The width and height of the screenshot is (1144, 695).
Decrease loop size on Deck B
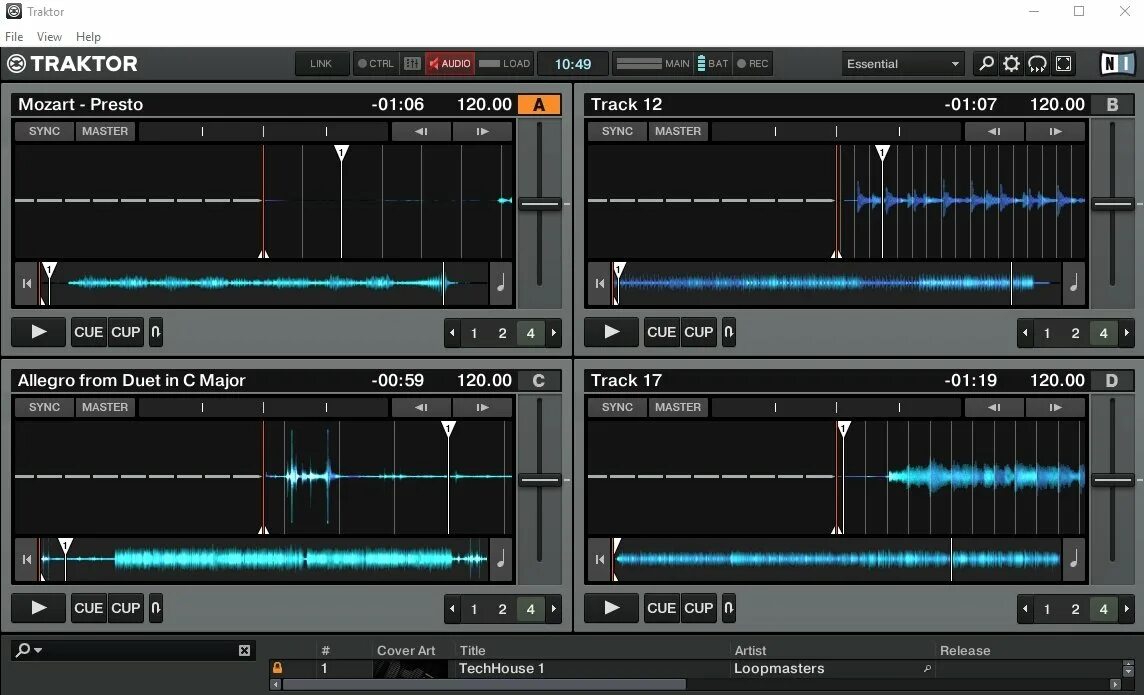[1025, 333]
